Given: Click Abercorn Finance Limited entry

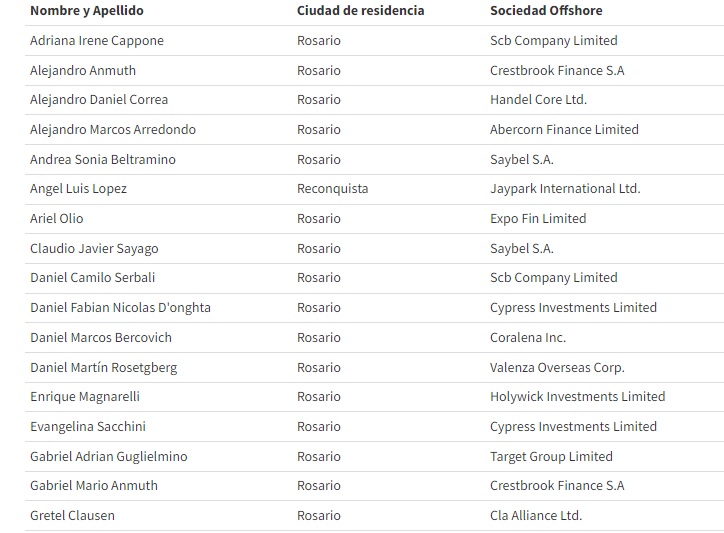Looking at the screenshot, I should [x=564, y=130].
